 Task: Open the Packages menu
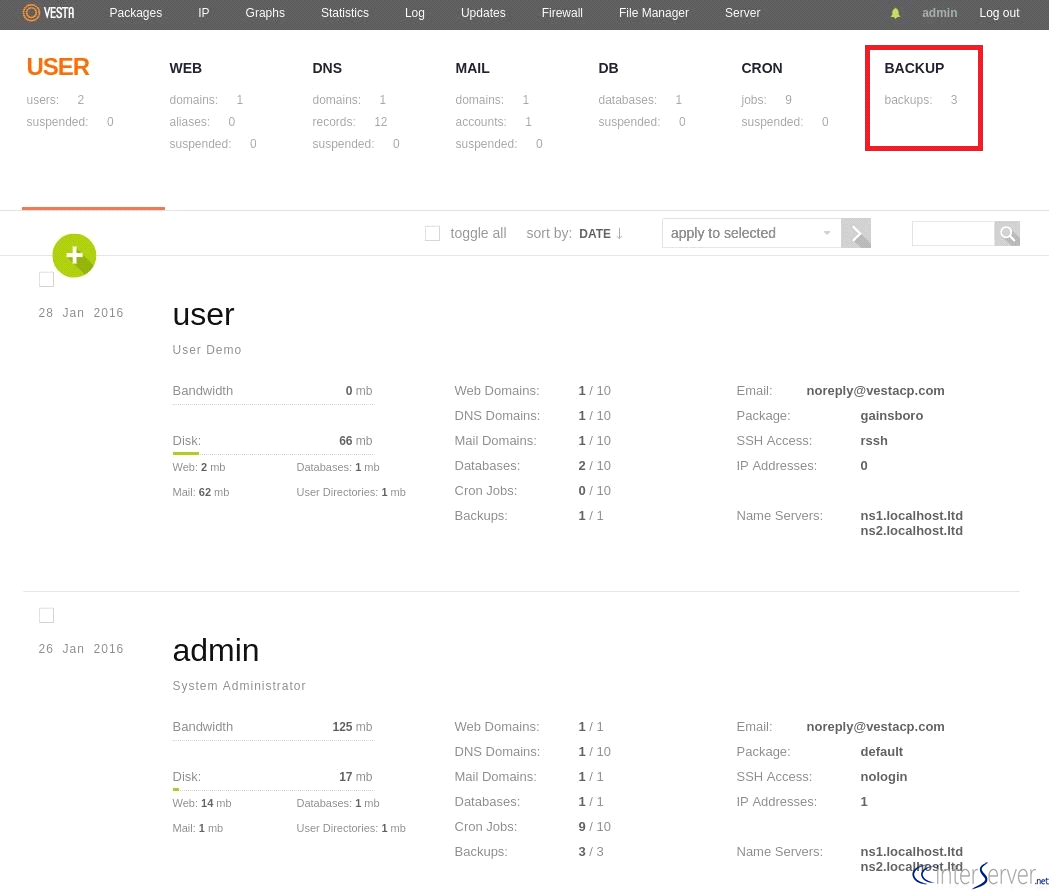tap(136, 13)
